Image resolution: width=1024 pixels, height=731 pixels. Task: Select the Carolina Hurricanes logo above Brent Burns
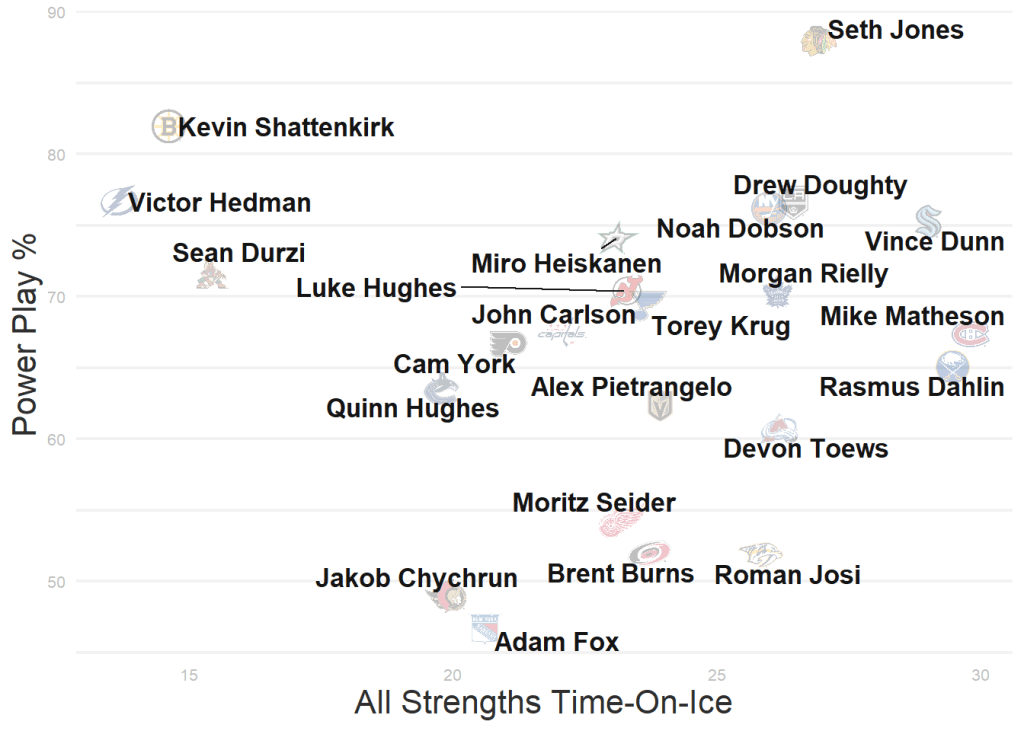650,552
